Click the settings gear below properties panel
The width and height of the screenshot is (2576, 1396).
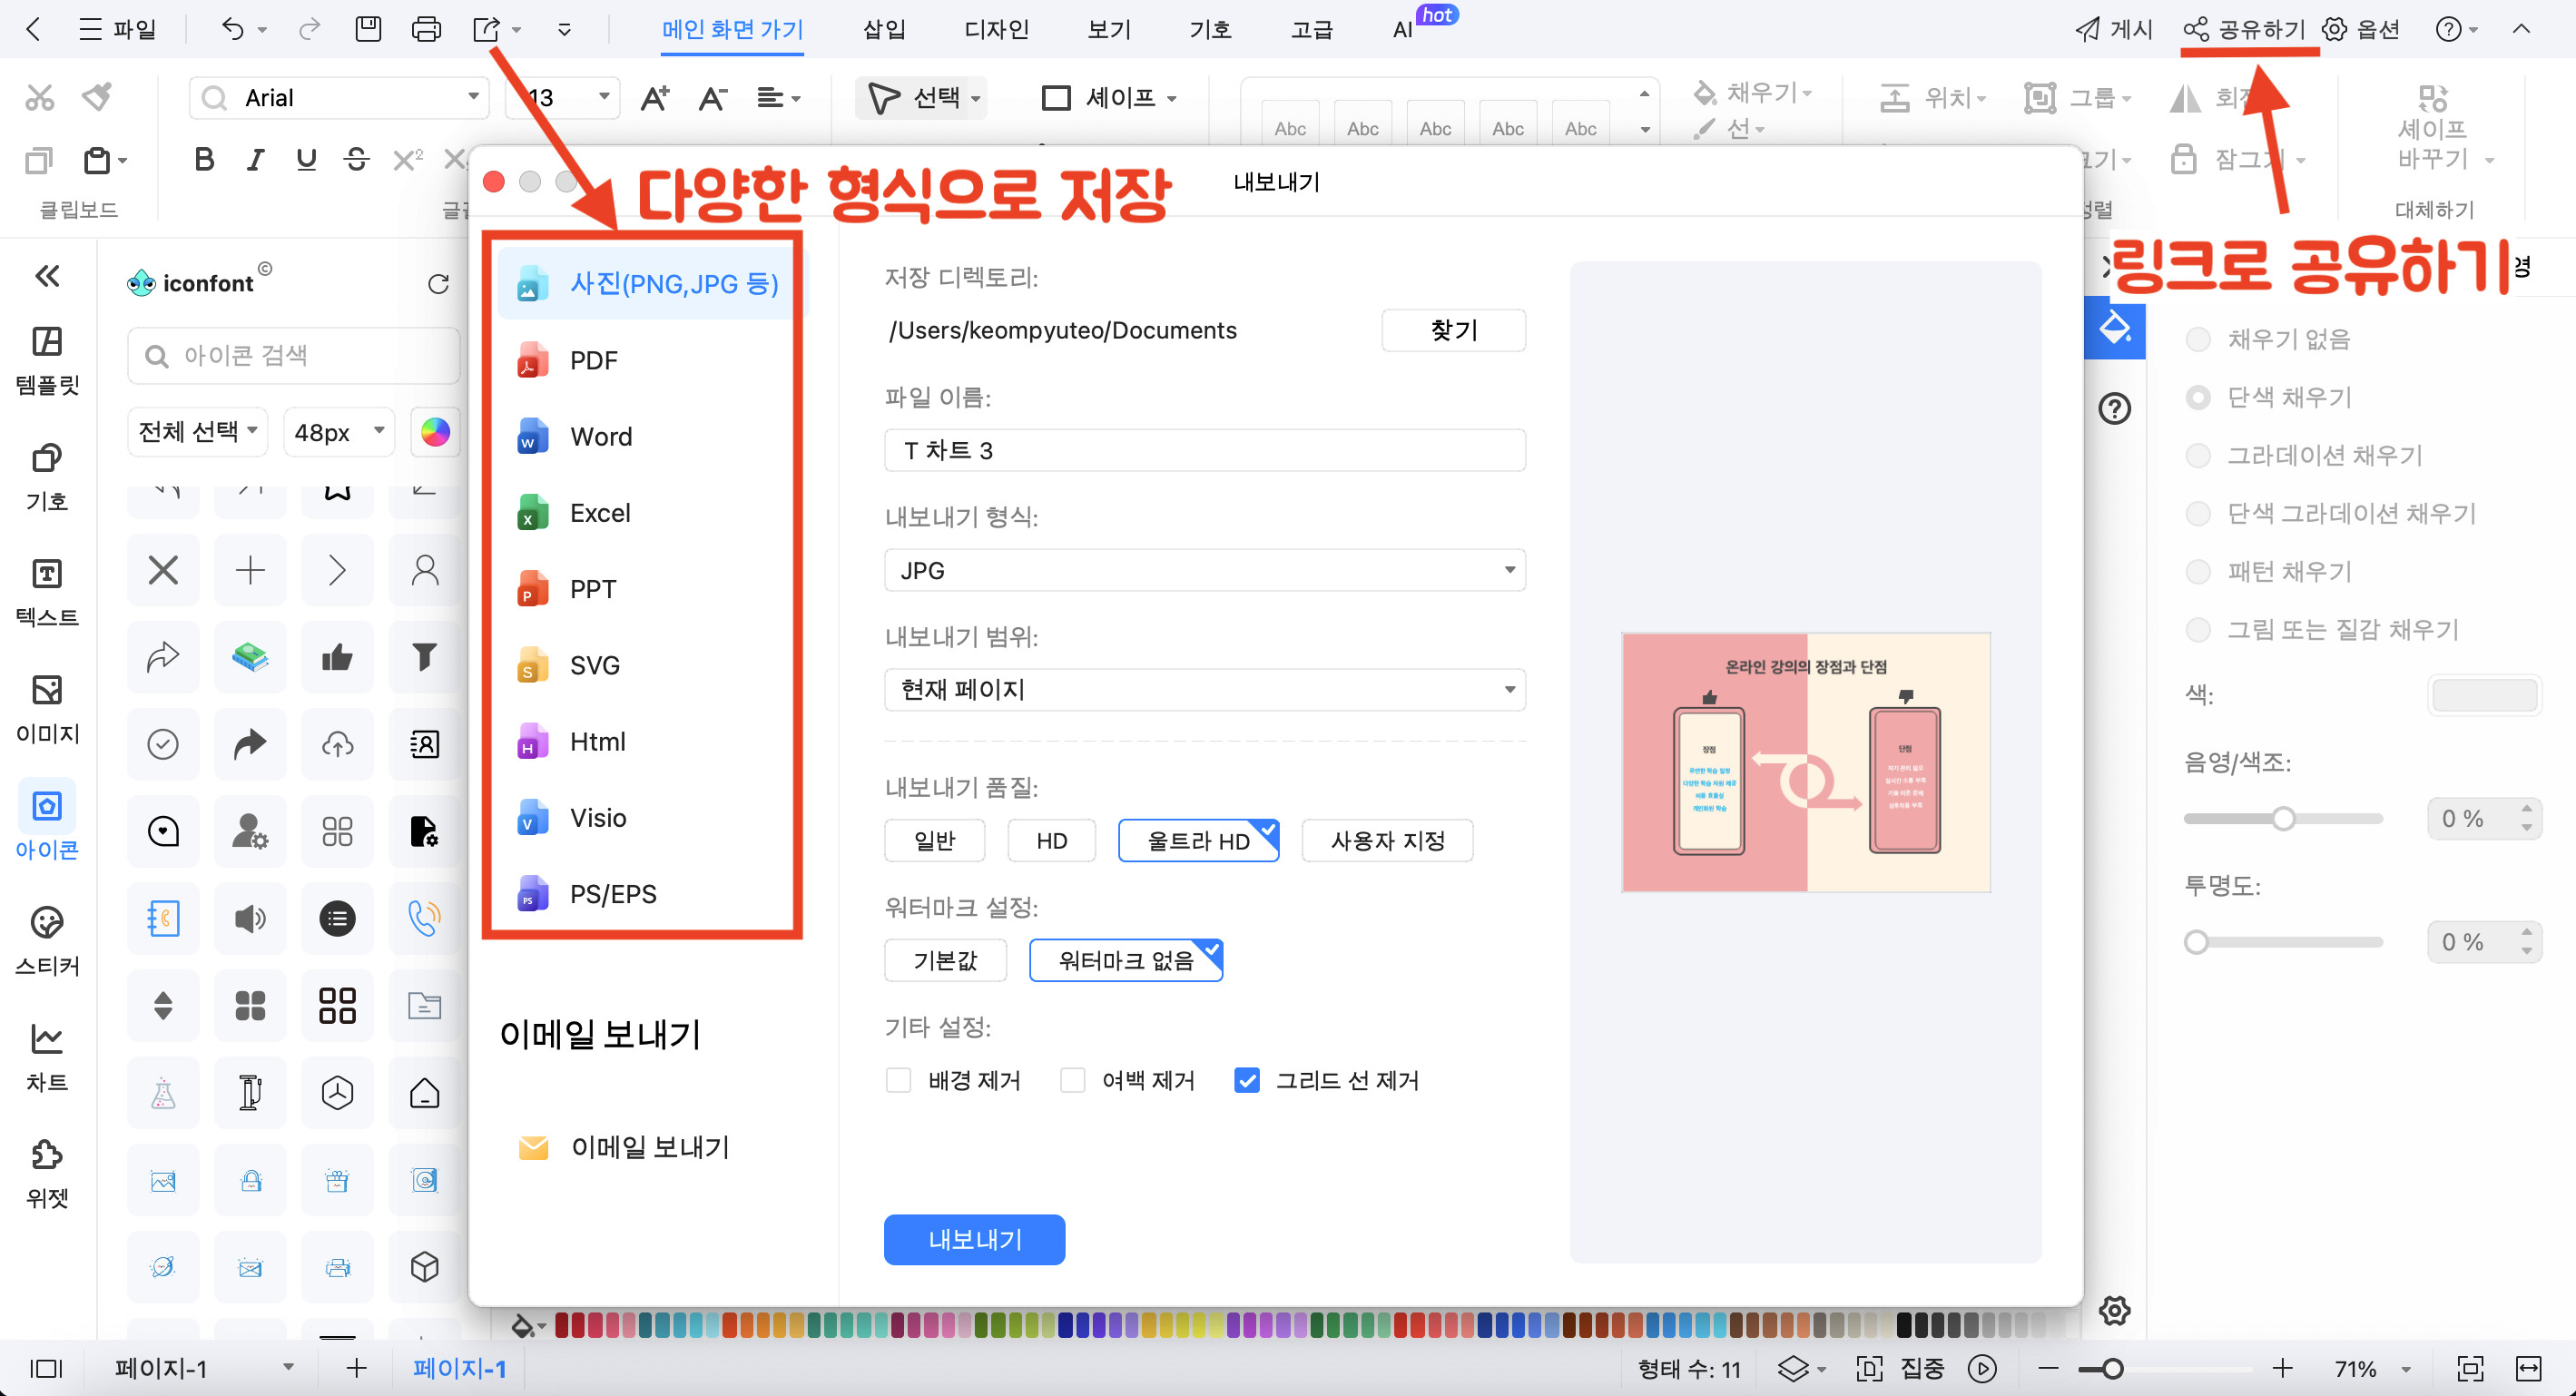(2114, 1310)
